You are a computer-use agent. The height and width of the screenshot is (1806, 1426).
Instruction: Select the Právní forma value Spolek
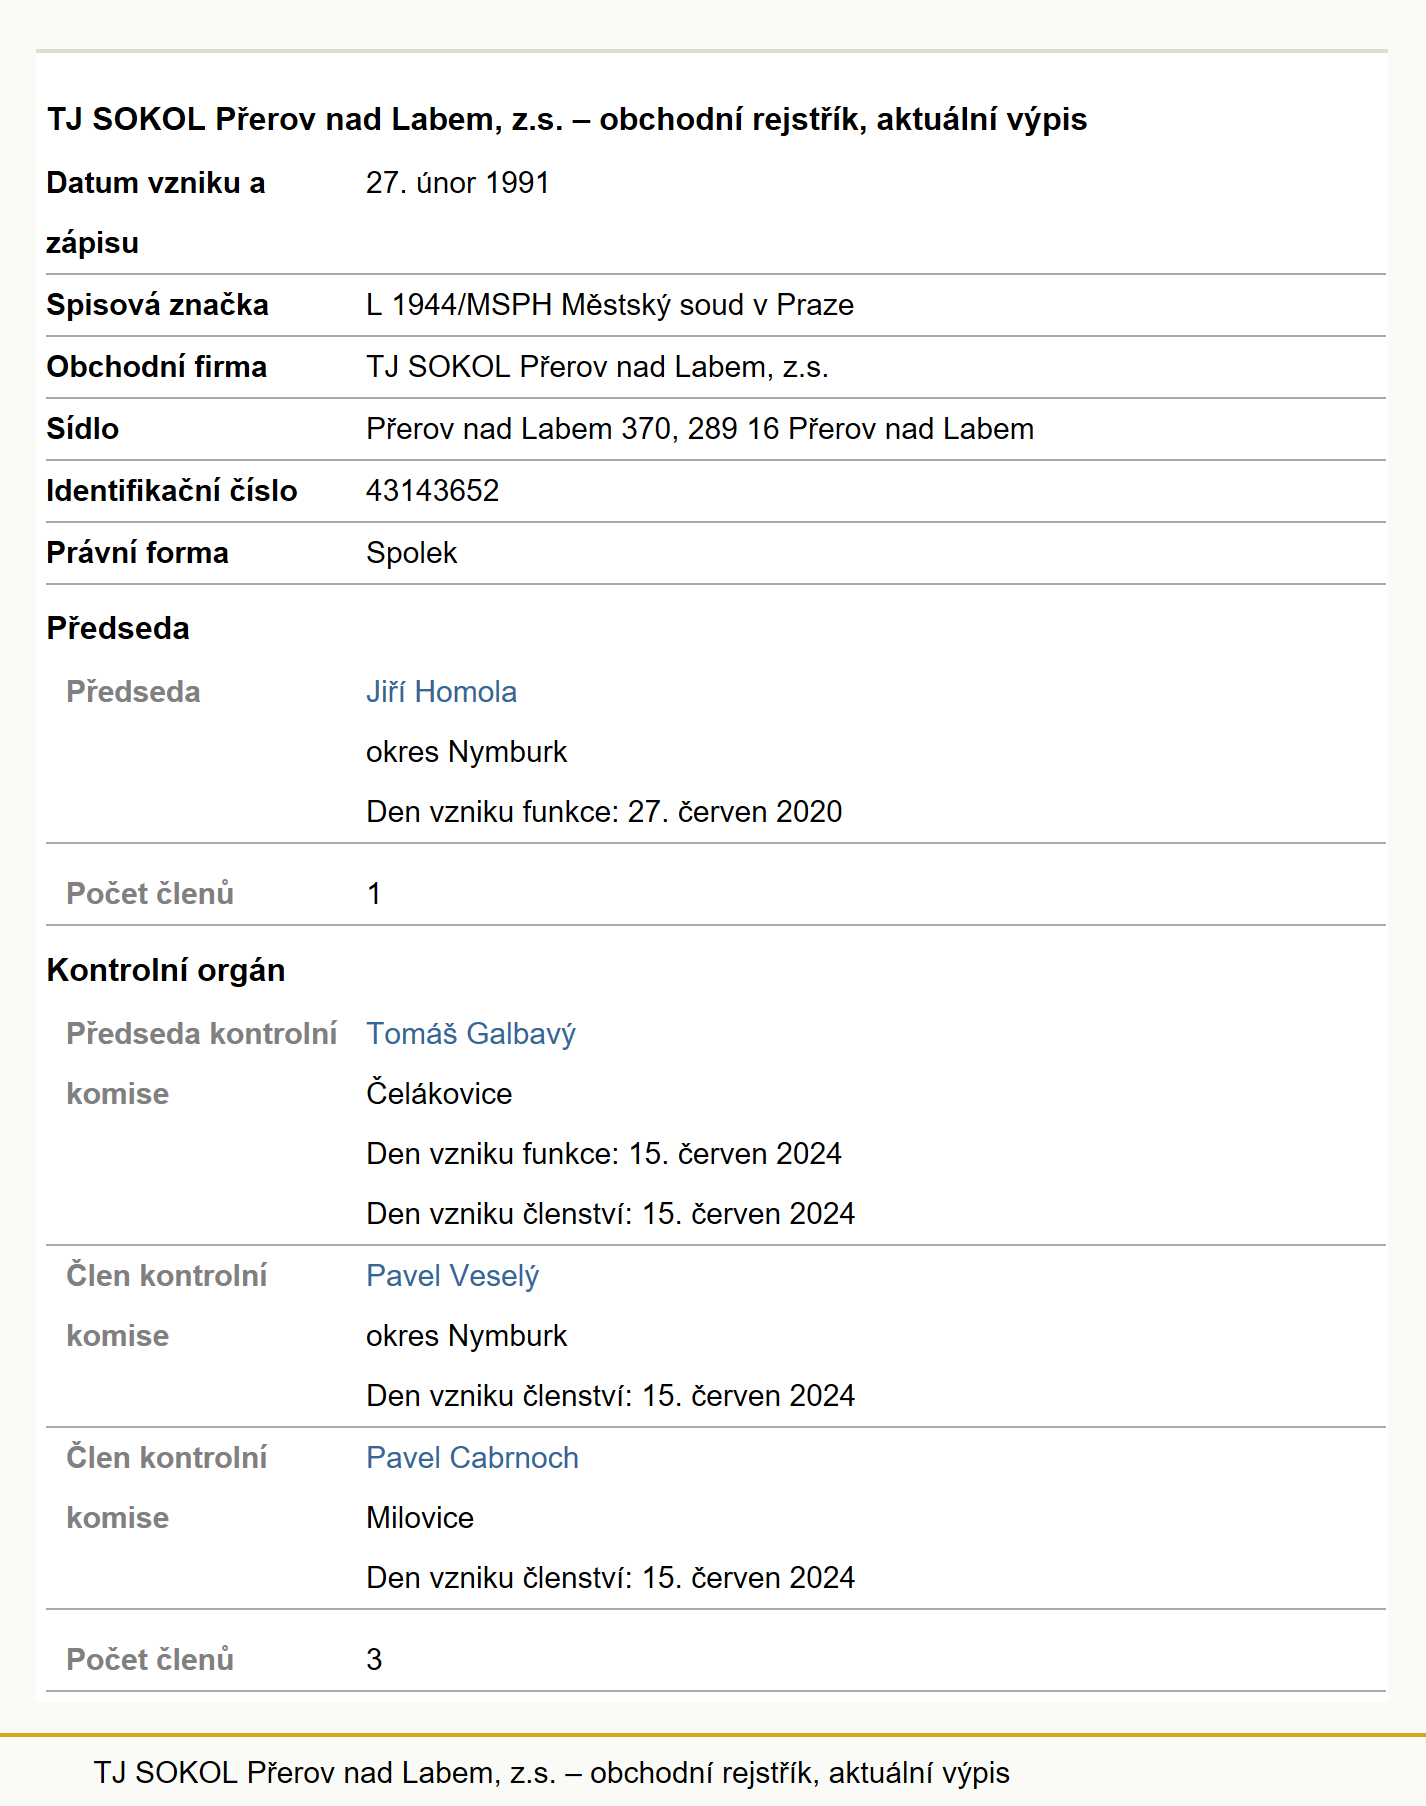(411, 553)
